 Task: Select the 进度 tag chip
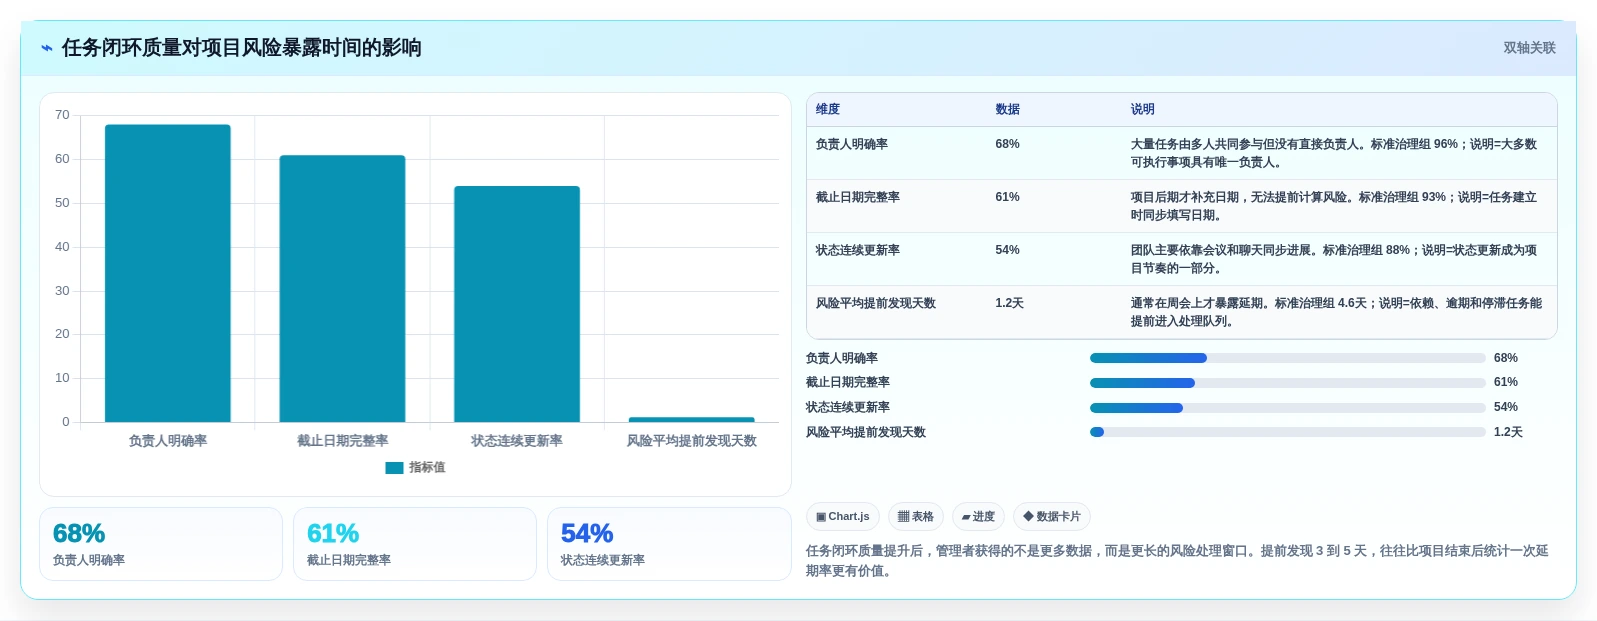978,517
